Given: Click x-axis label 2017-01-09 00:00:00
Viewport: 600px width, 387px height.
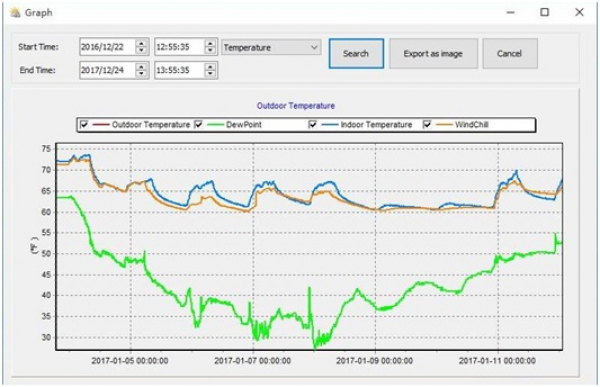Looking at the screenshot, I should (x=375, y=361).
